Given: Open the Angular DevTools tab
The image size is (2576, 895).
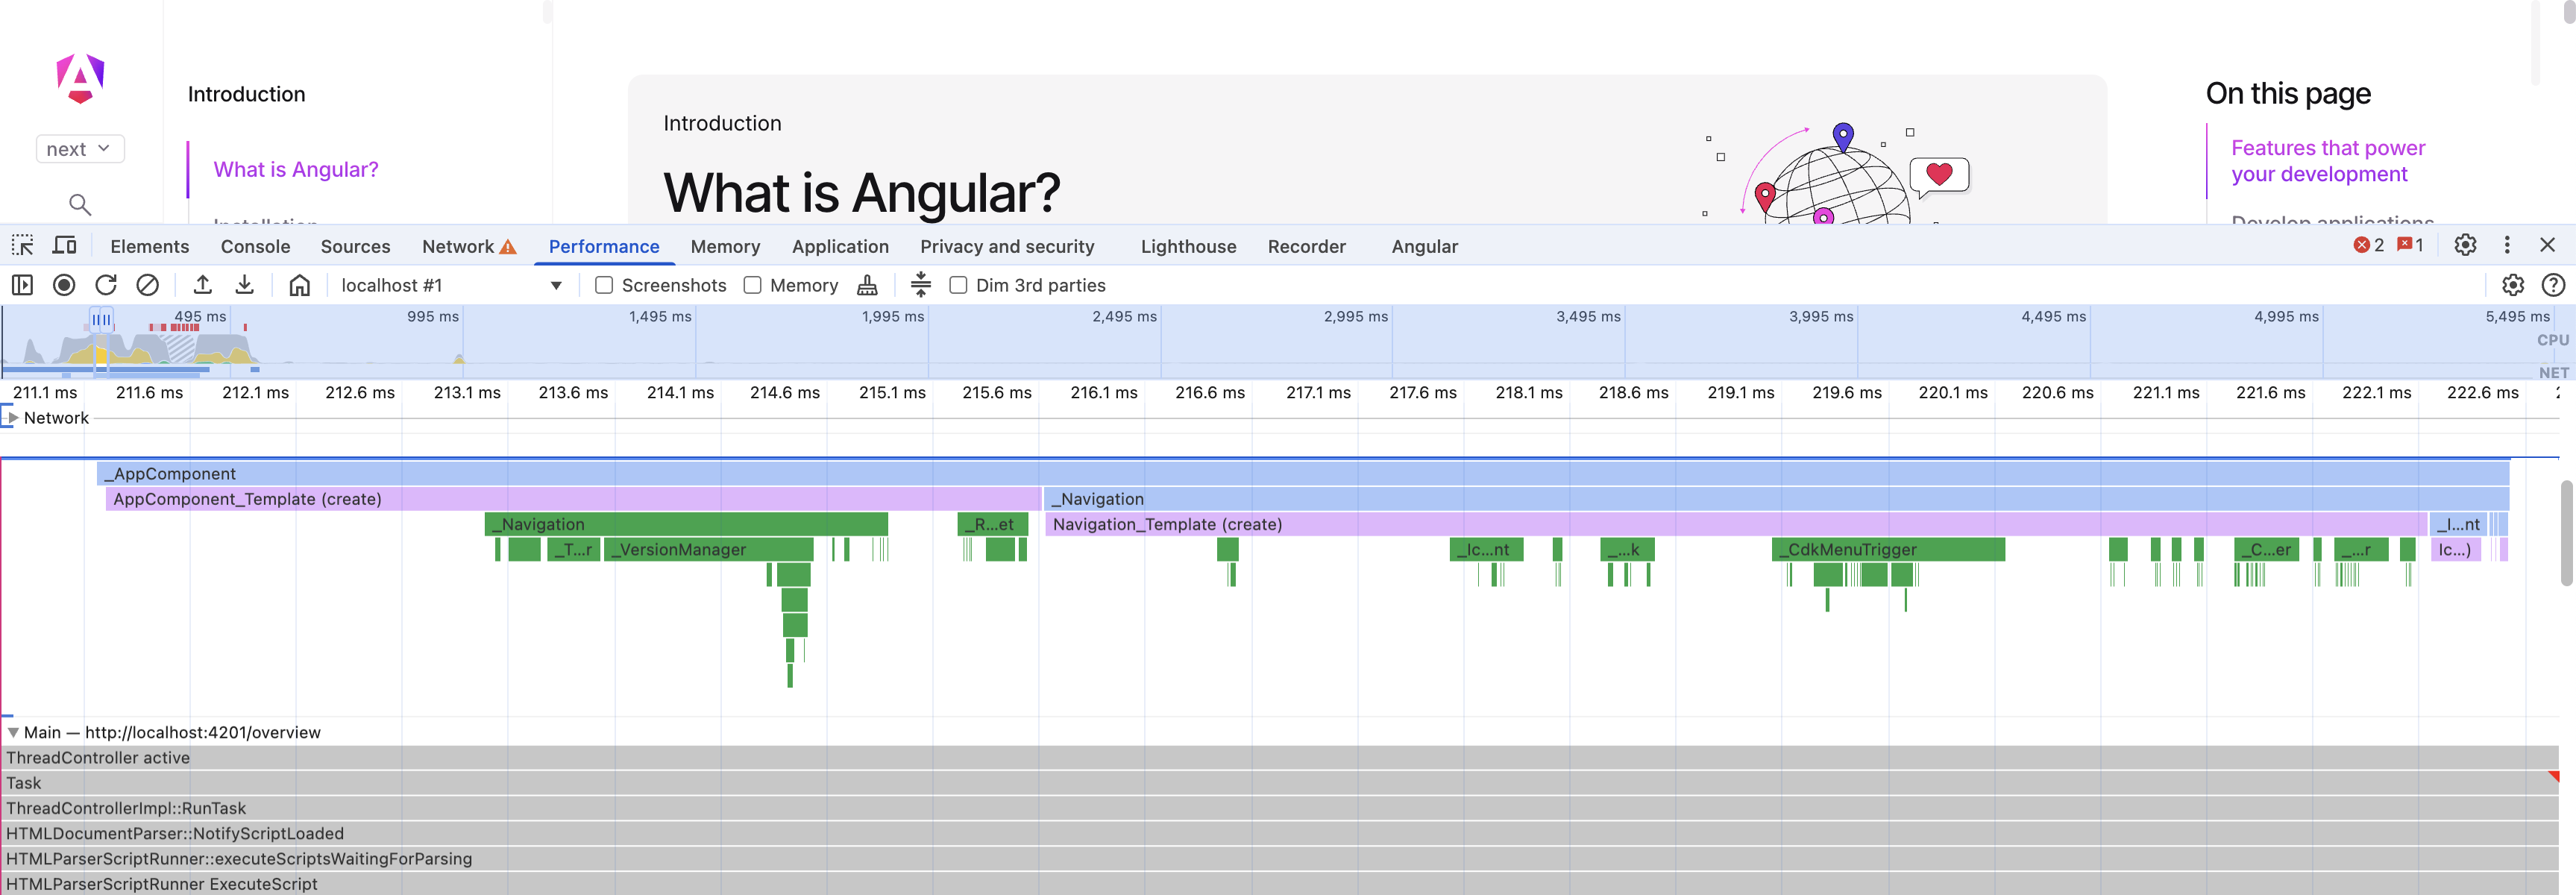Looking at the screenshot, I should [x=1424, y=246].
